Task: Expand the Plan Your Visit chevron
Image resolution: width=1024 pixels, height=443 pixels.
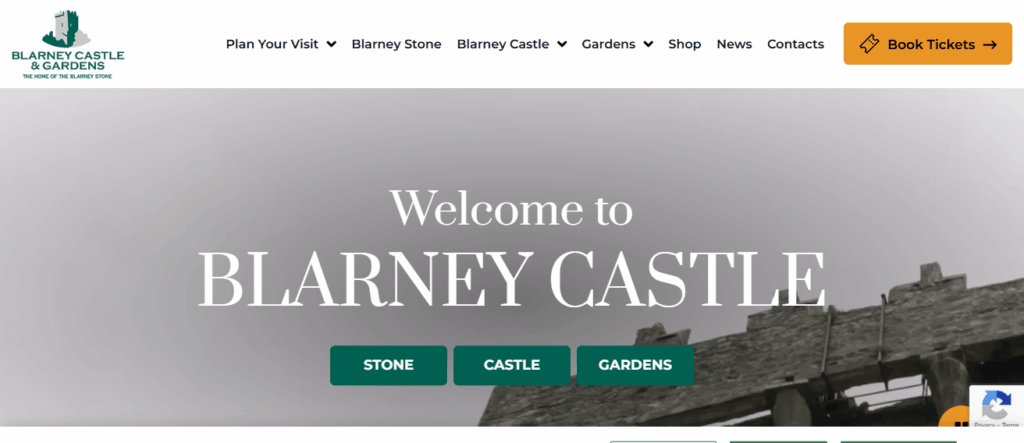Action: (x=331, y=44)
